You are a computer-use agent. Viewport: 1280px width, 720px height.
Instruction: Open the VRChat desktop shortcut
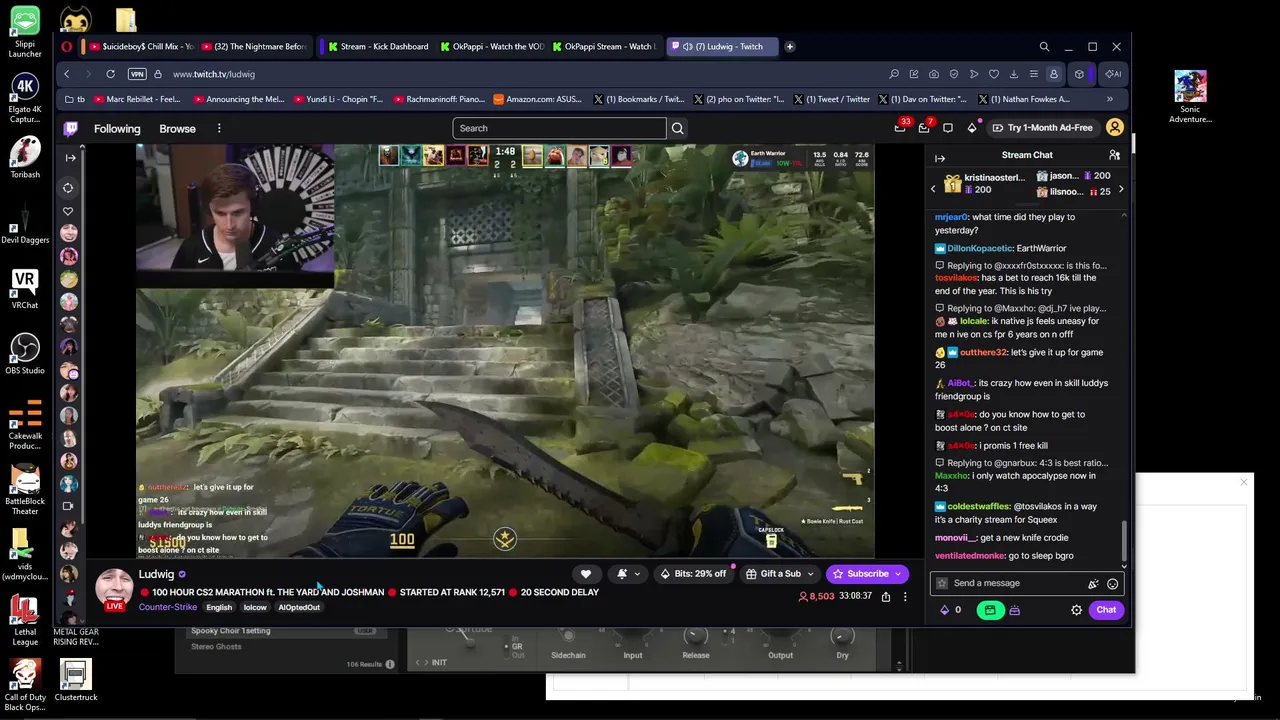click(x=25, y=288)
